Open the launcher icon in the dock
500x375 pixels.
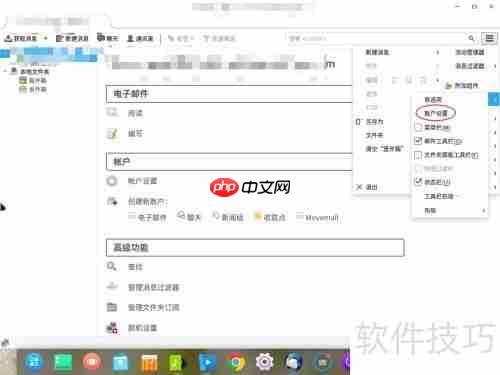(34, 362)
